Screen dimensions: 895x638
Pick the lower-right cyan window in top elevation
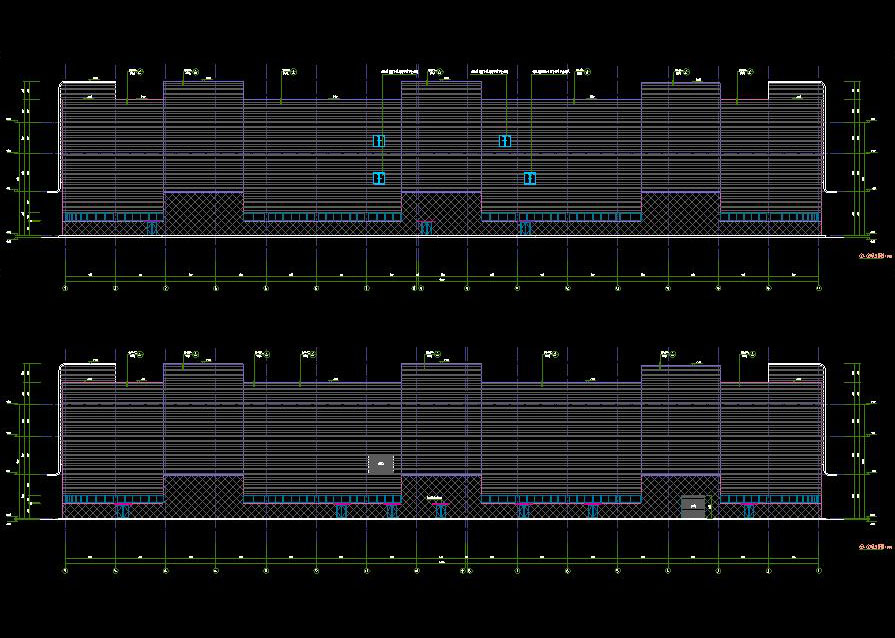[x=529, y=178]
